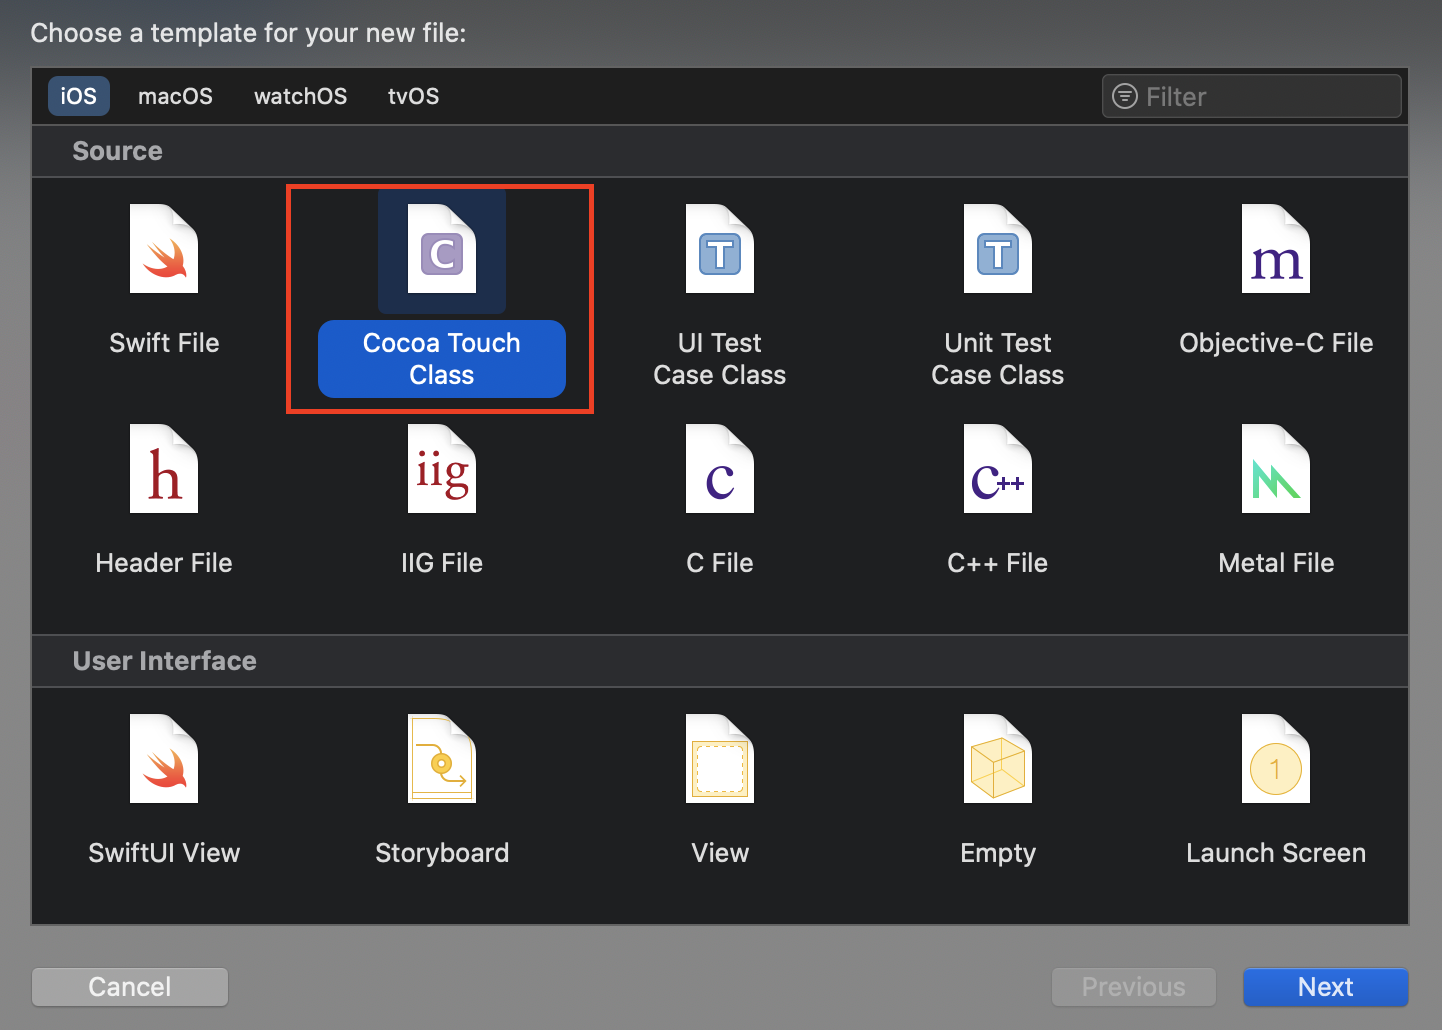The height and width of the screenshot is (1030, 1442).
Task: Pick the View template icon
Action: (720, 759)
